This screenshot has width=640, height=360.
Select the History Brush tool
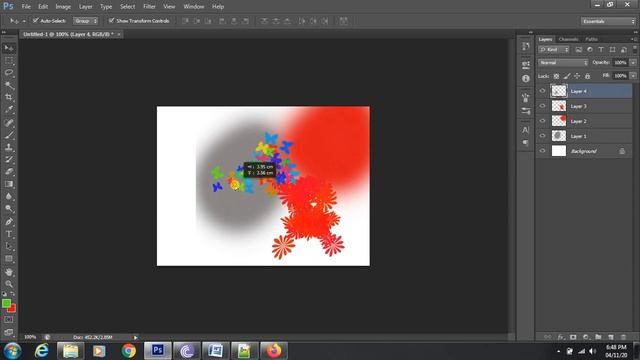tap(9, 160)
